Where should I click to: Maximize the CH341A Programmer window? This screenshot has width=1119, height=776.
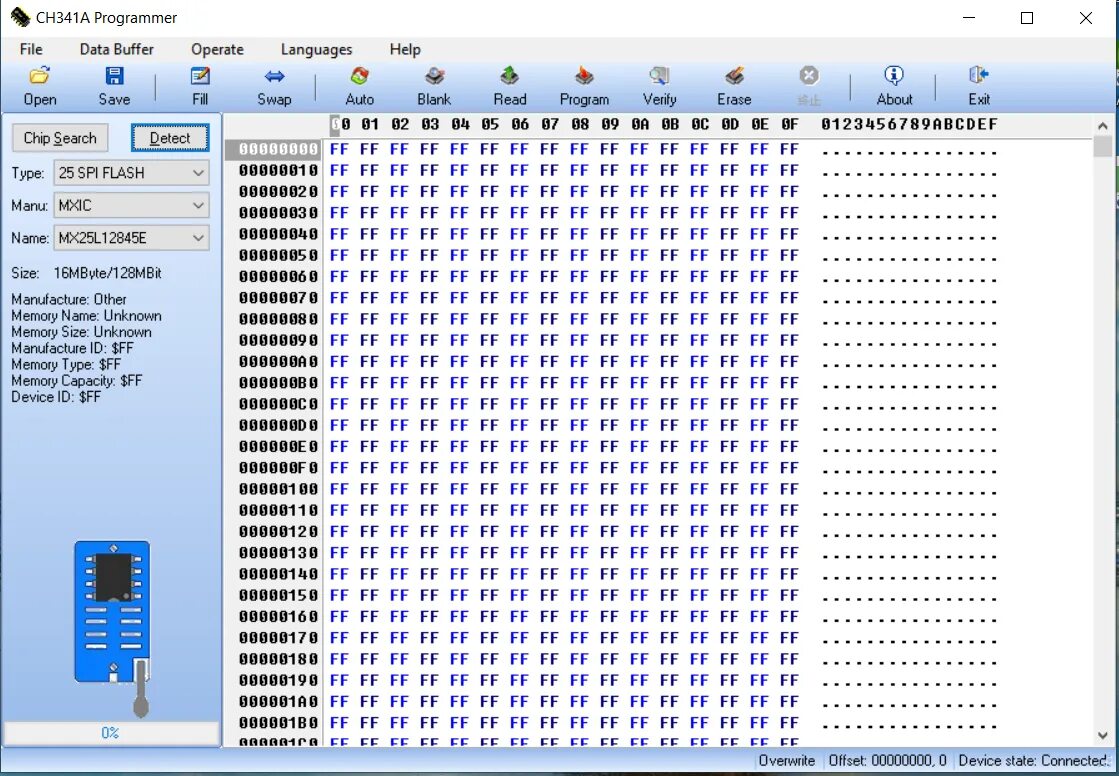point(1027,18)
